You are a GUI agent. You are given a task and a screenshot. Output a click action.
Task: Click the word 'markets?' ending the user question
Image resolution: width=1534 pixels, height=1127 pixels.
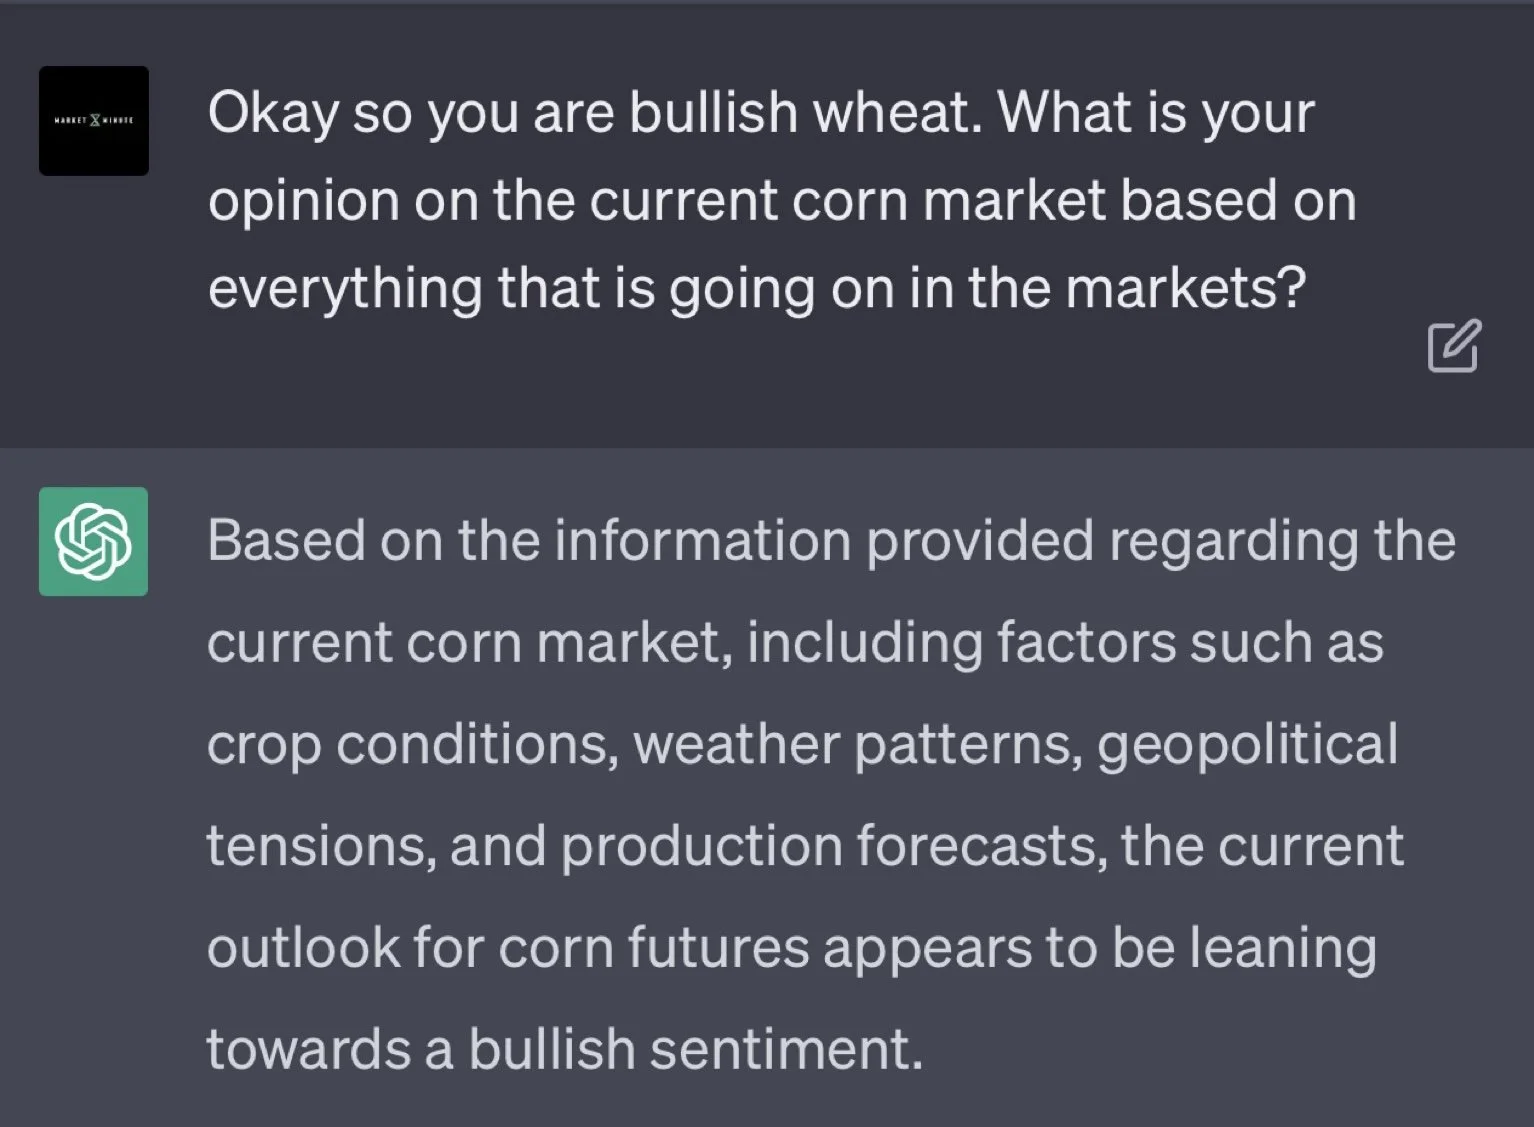1186,288
